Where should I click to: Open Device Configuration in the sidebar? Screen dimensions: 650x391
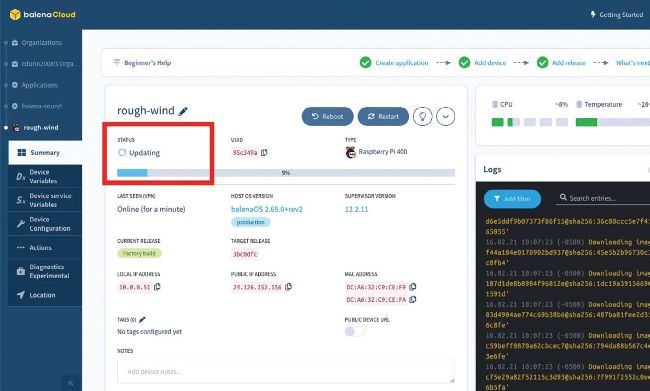pos(45,224)
